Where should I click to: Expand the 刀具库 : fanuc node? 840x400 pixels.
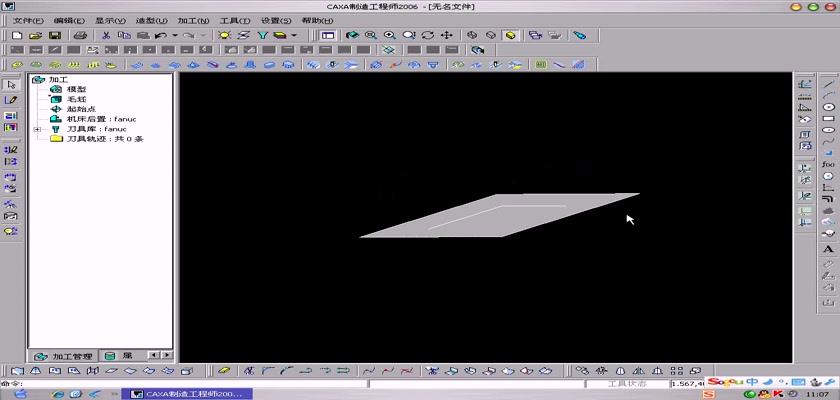(38, 129)
